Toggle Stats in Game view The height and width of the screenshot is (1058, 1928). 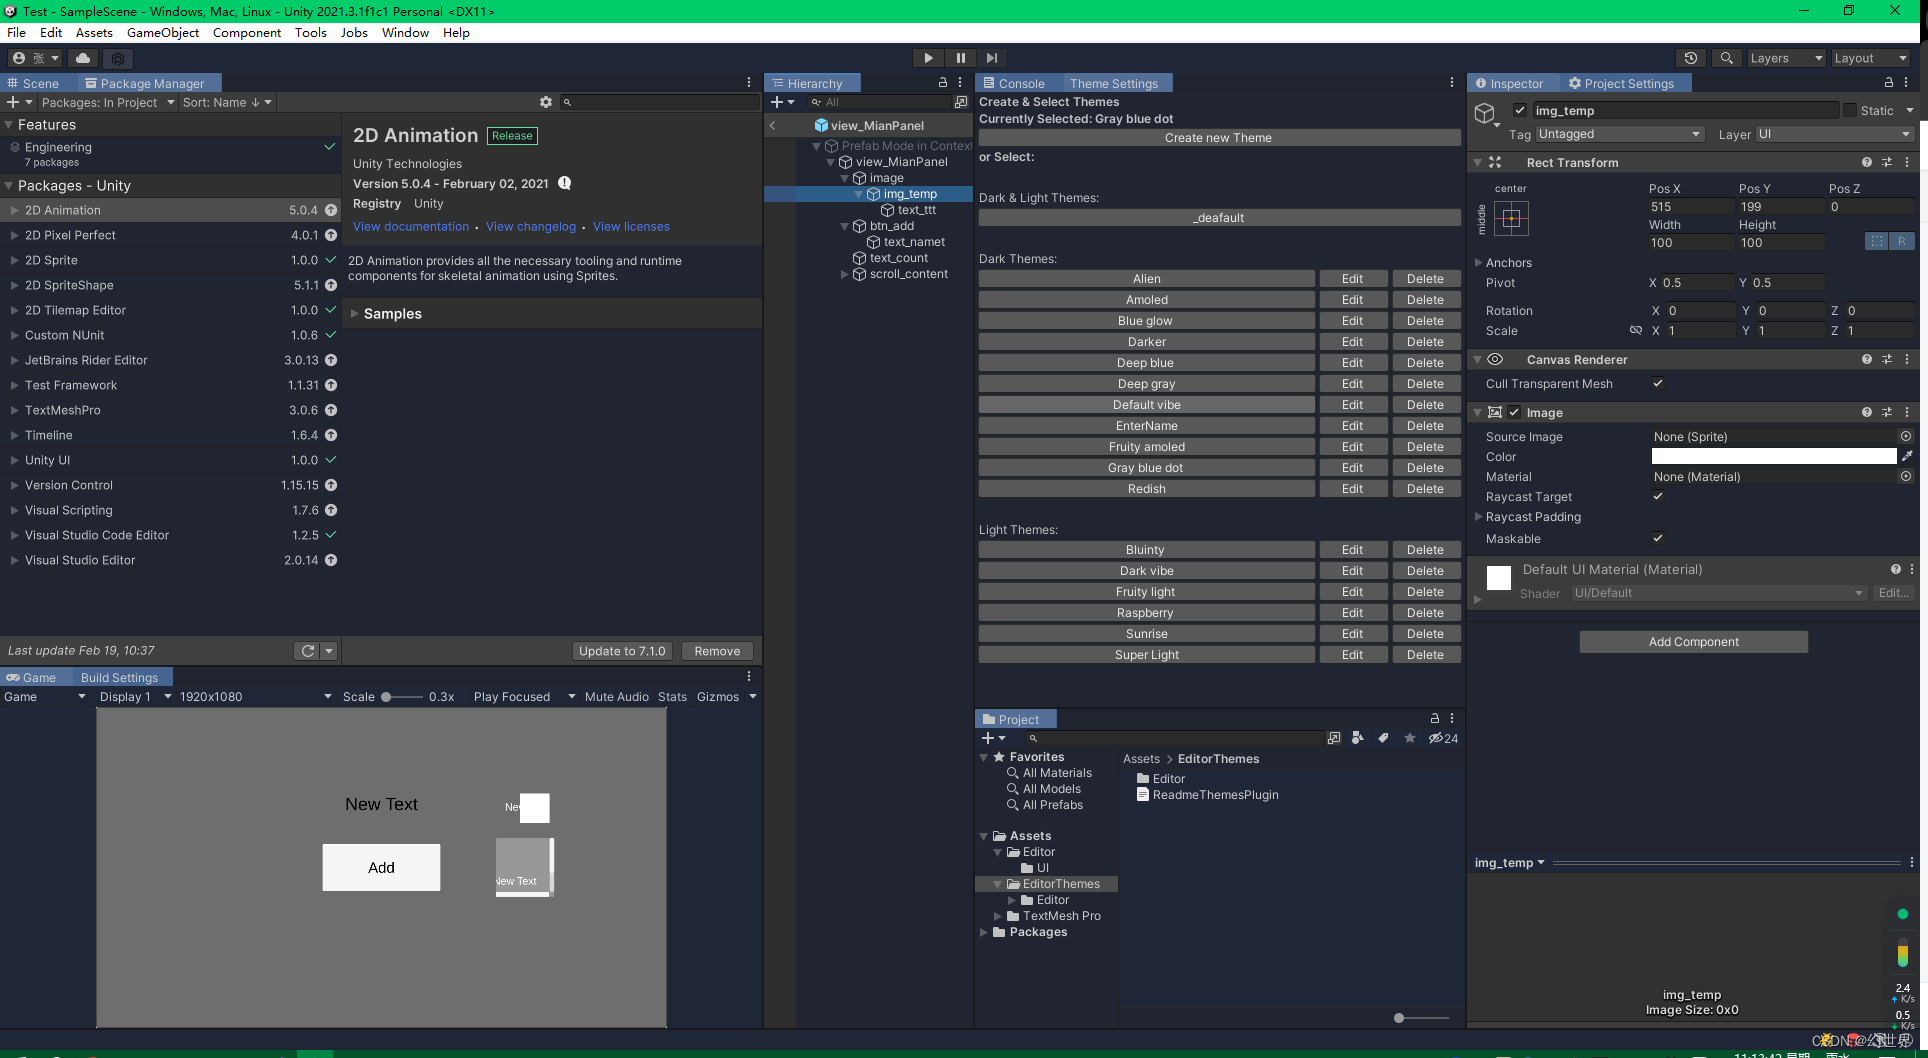[672, 697]
